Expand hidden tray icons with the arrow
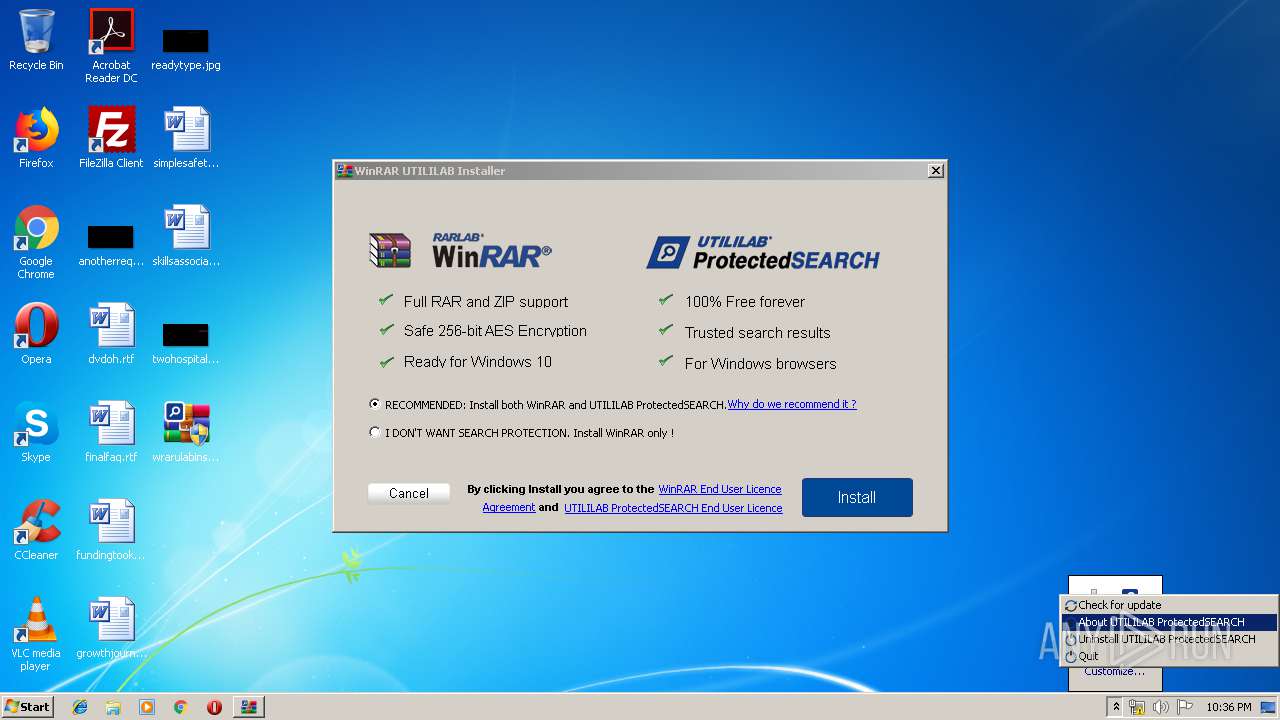Screen dimensions: 1280x720 pyautogui.click(x=1115, y=707)
